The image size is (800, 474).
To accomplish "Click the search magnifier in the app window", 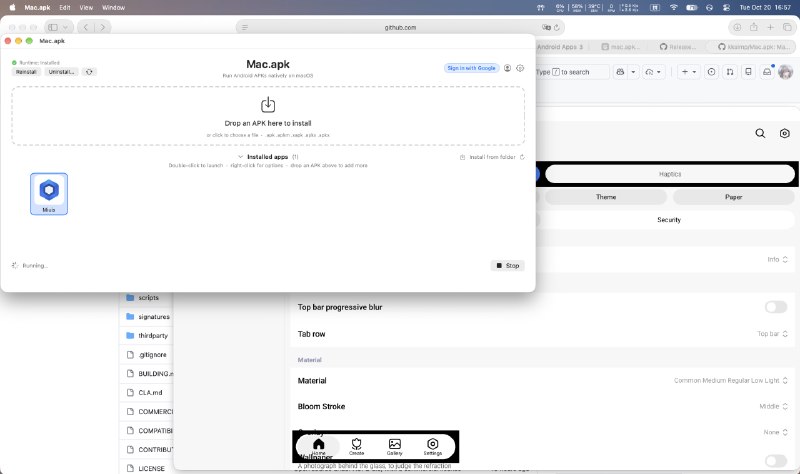I will [760, 133].
